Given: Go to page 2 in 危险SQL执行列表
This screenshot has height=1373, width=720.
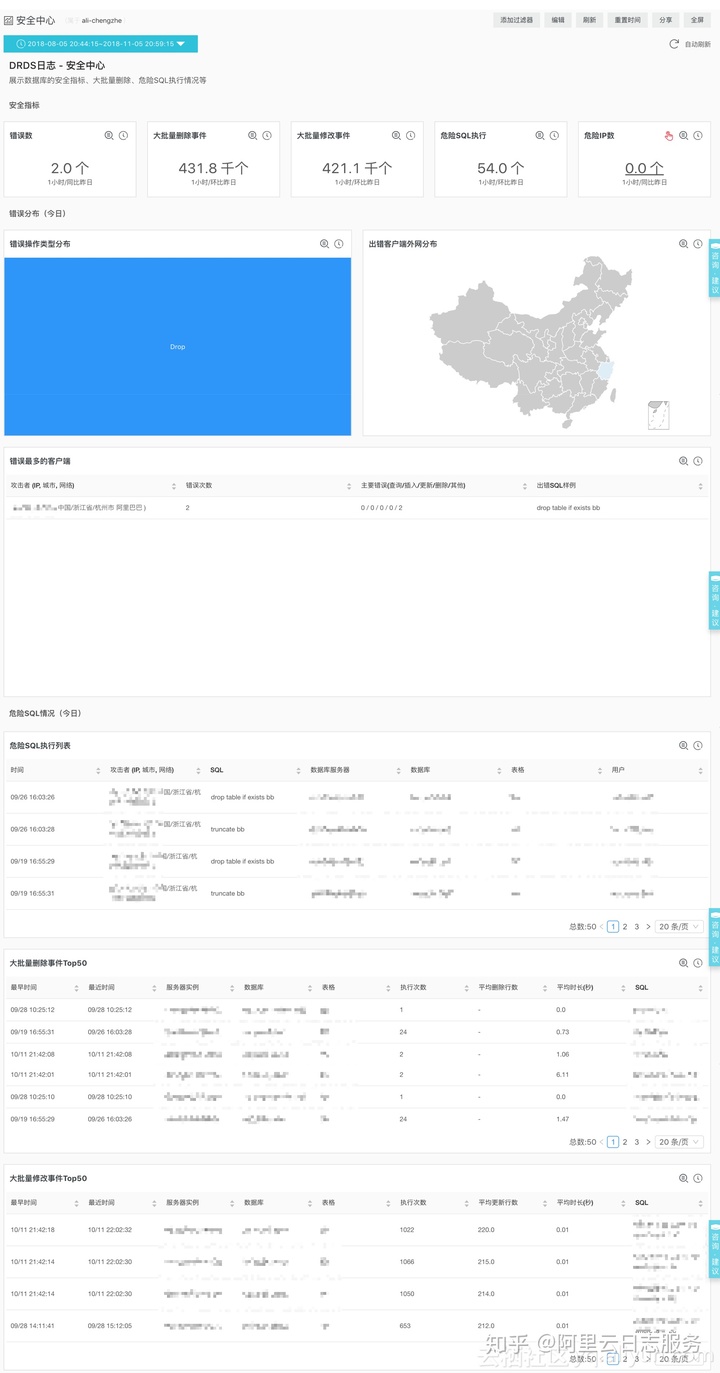Looking at the screenshot, I should 625,927.
